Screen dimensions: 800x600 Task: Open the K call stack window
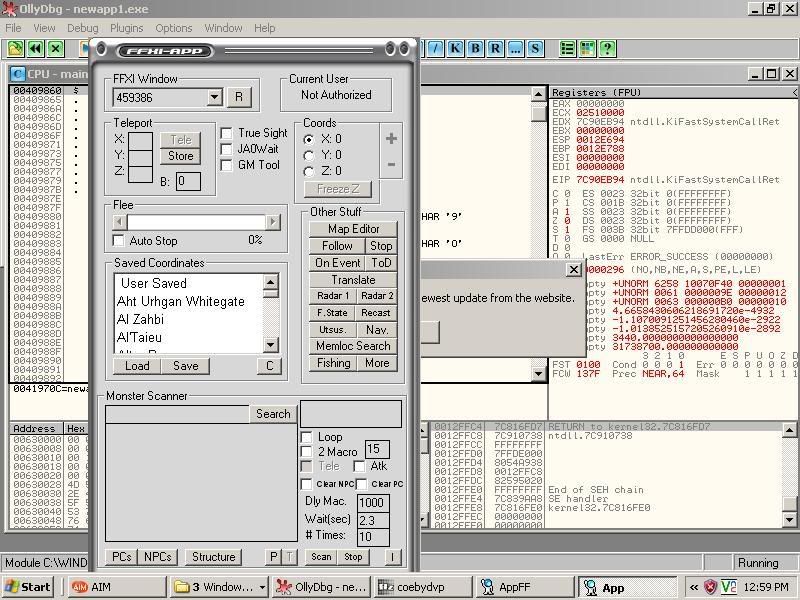click(x=455, y=48)
